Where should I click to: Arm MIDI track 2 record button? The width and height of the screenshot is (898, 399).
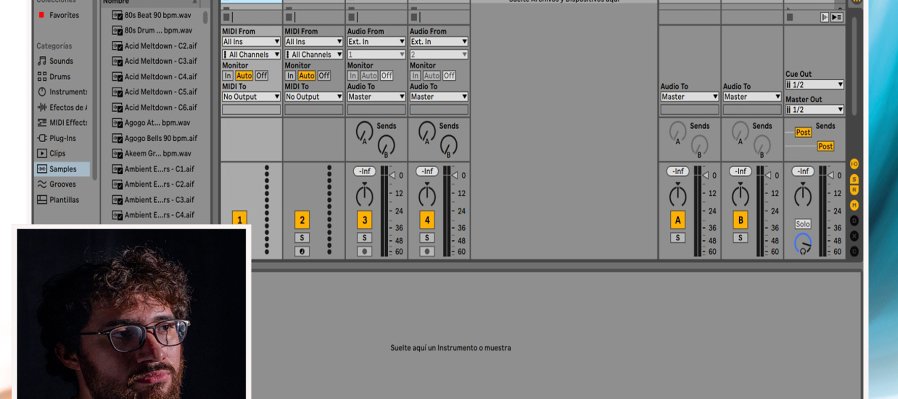[302, 251]
